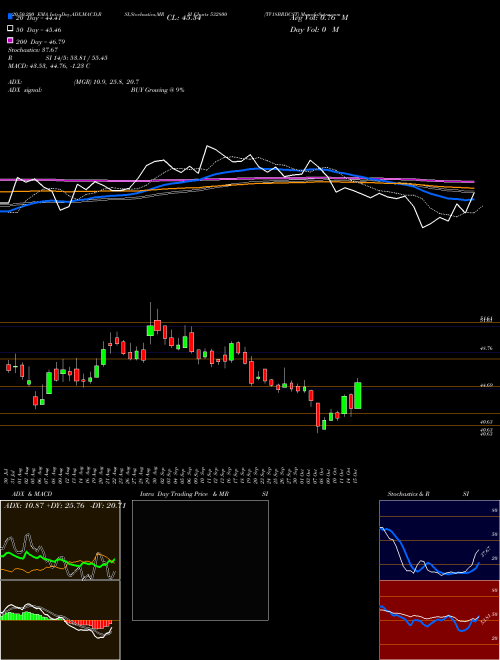Image resolution: width=500 pixels, height=660 pixels.
Task: Click the BUY Growing @ 9% signal text
Action: click(157, 90)
